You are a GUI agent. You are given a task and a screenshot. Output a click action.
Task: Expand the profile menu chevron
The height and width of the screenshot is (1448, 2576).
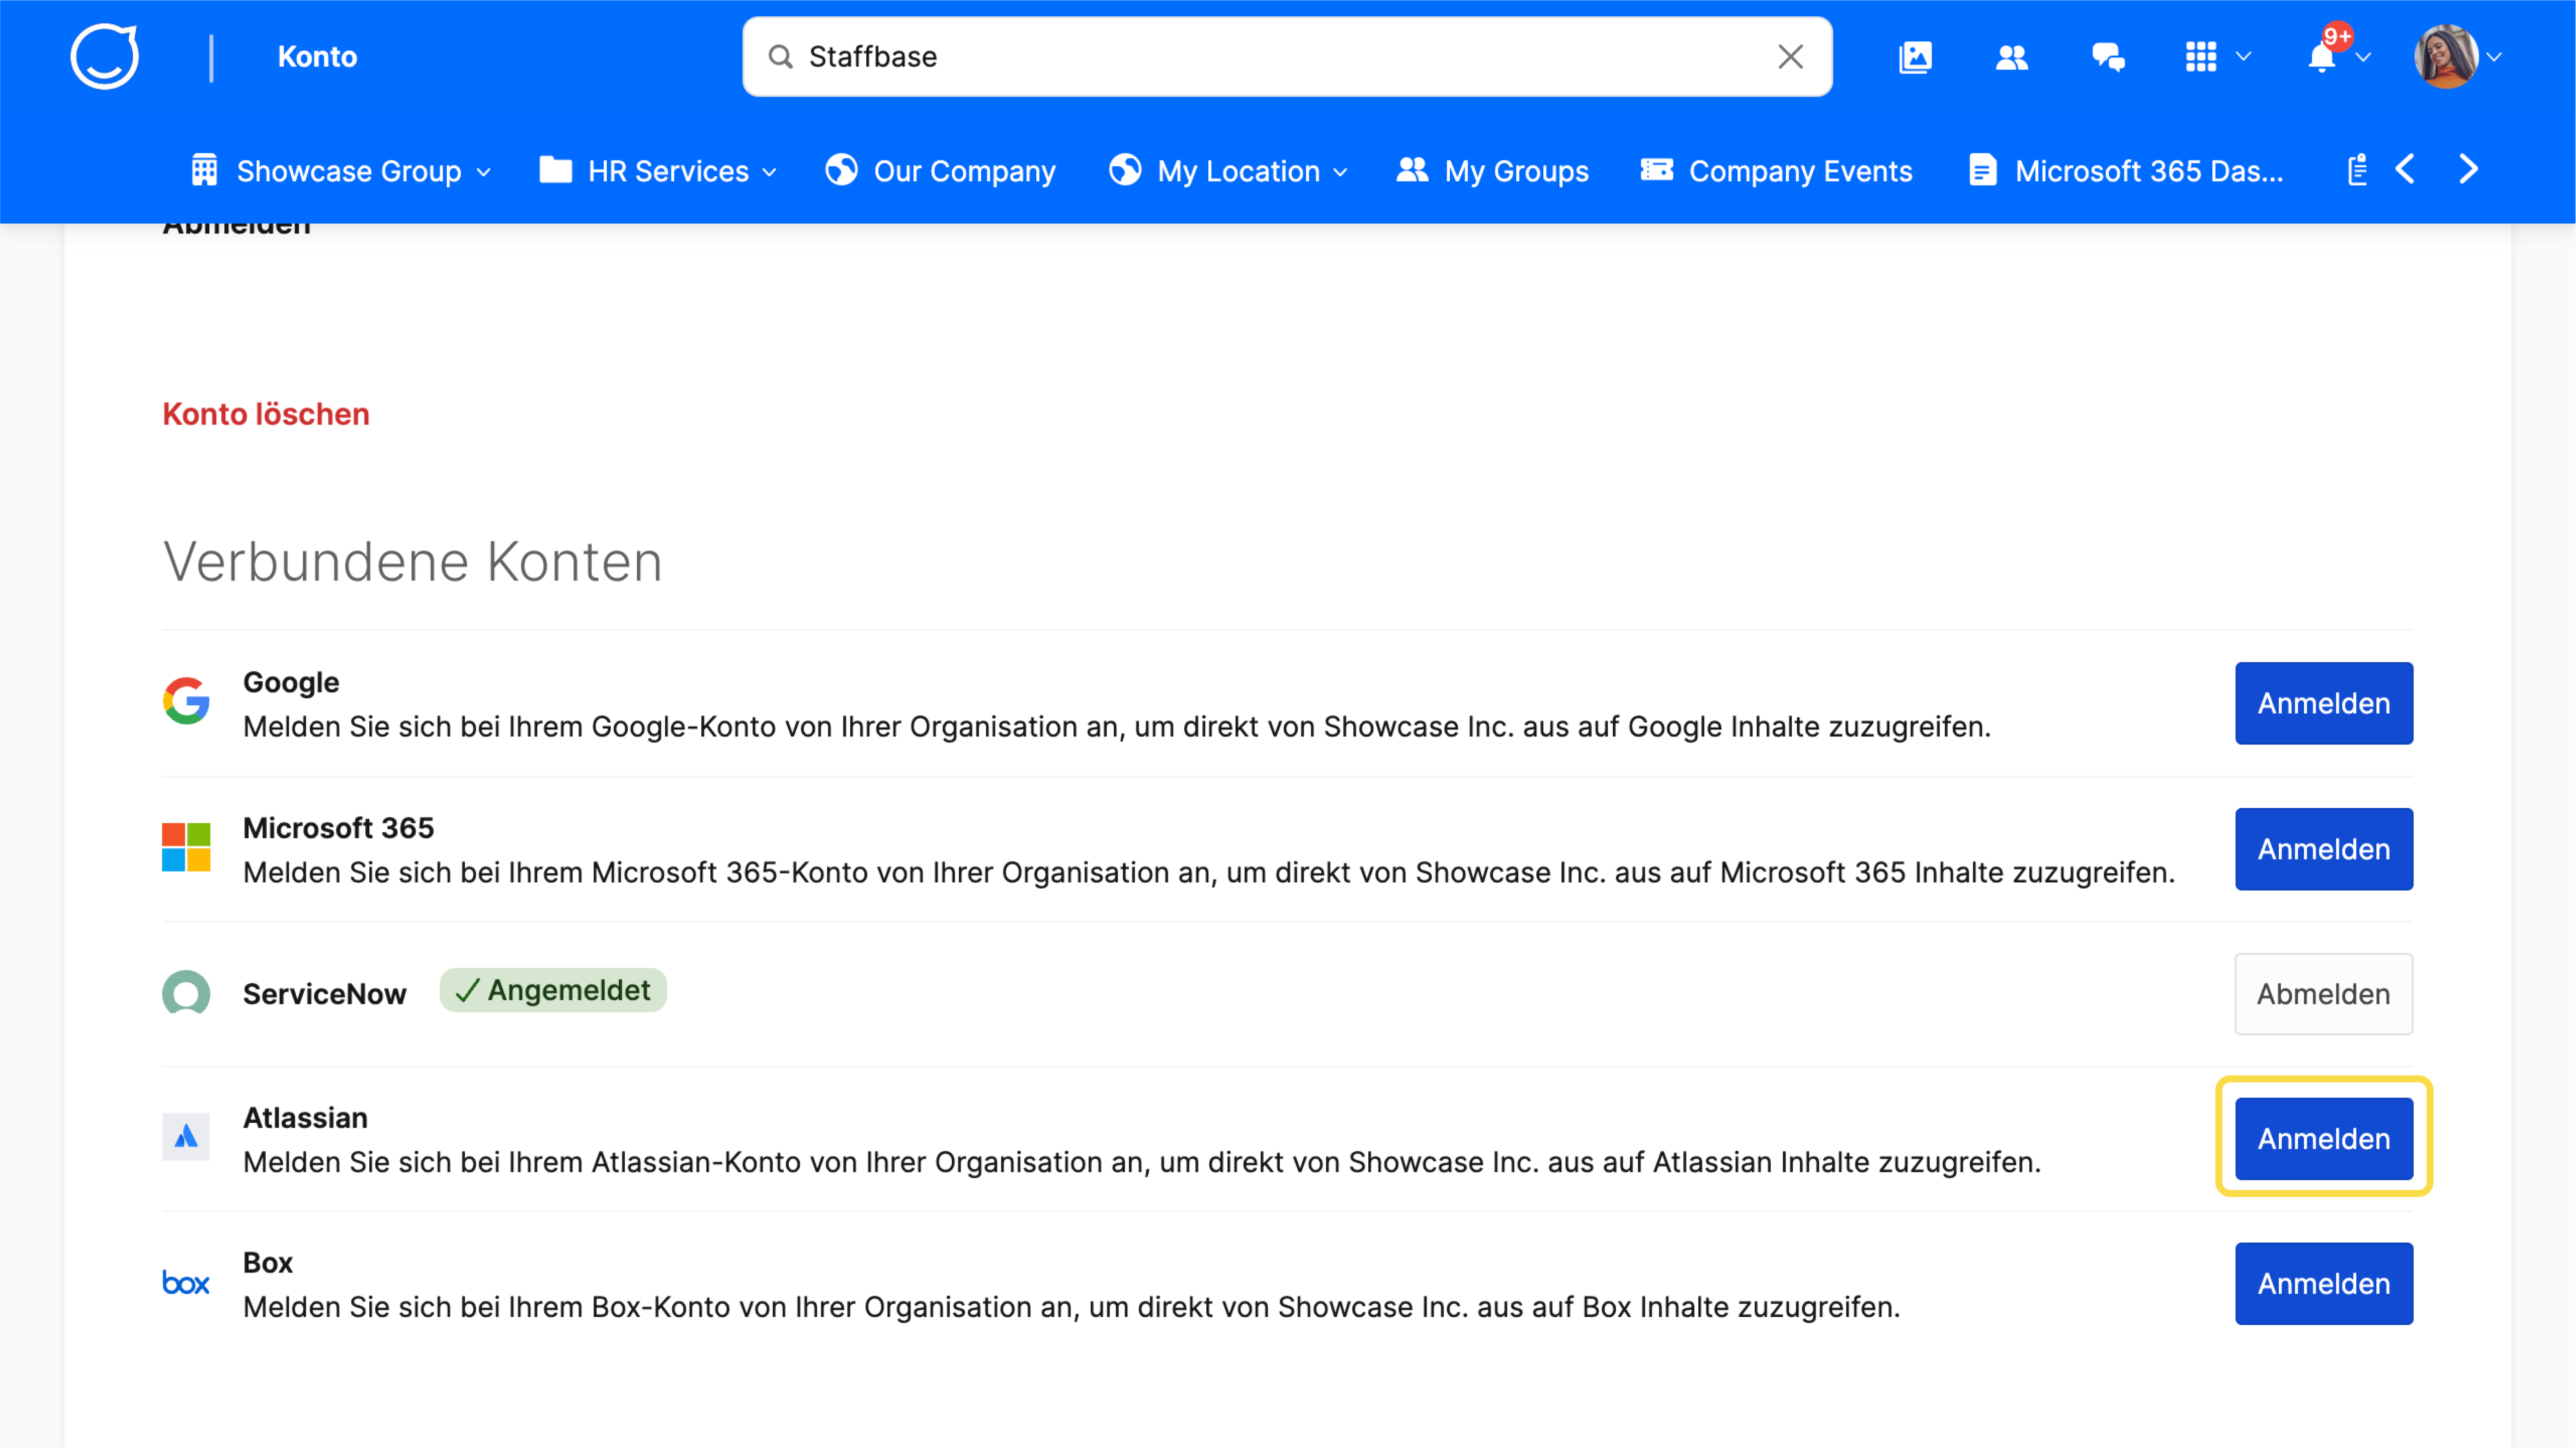point(2494,58)
